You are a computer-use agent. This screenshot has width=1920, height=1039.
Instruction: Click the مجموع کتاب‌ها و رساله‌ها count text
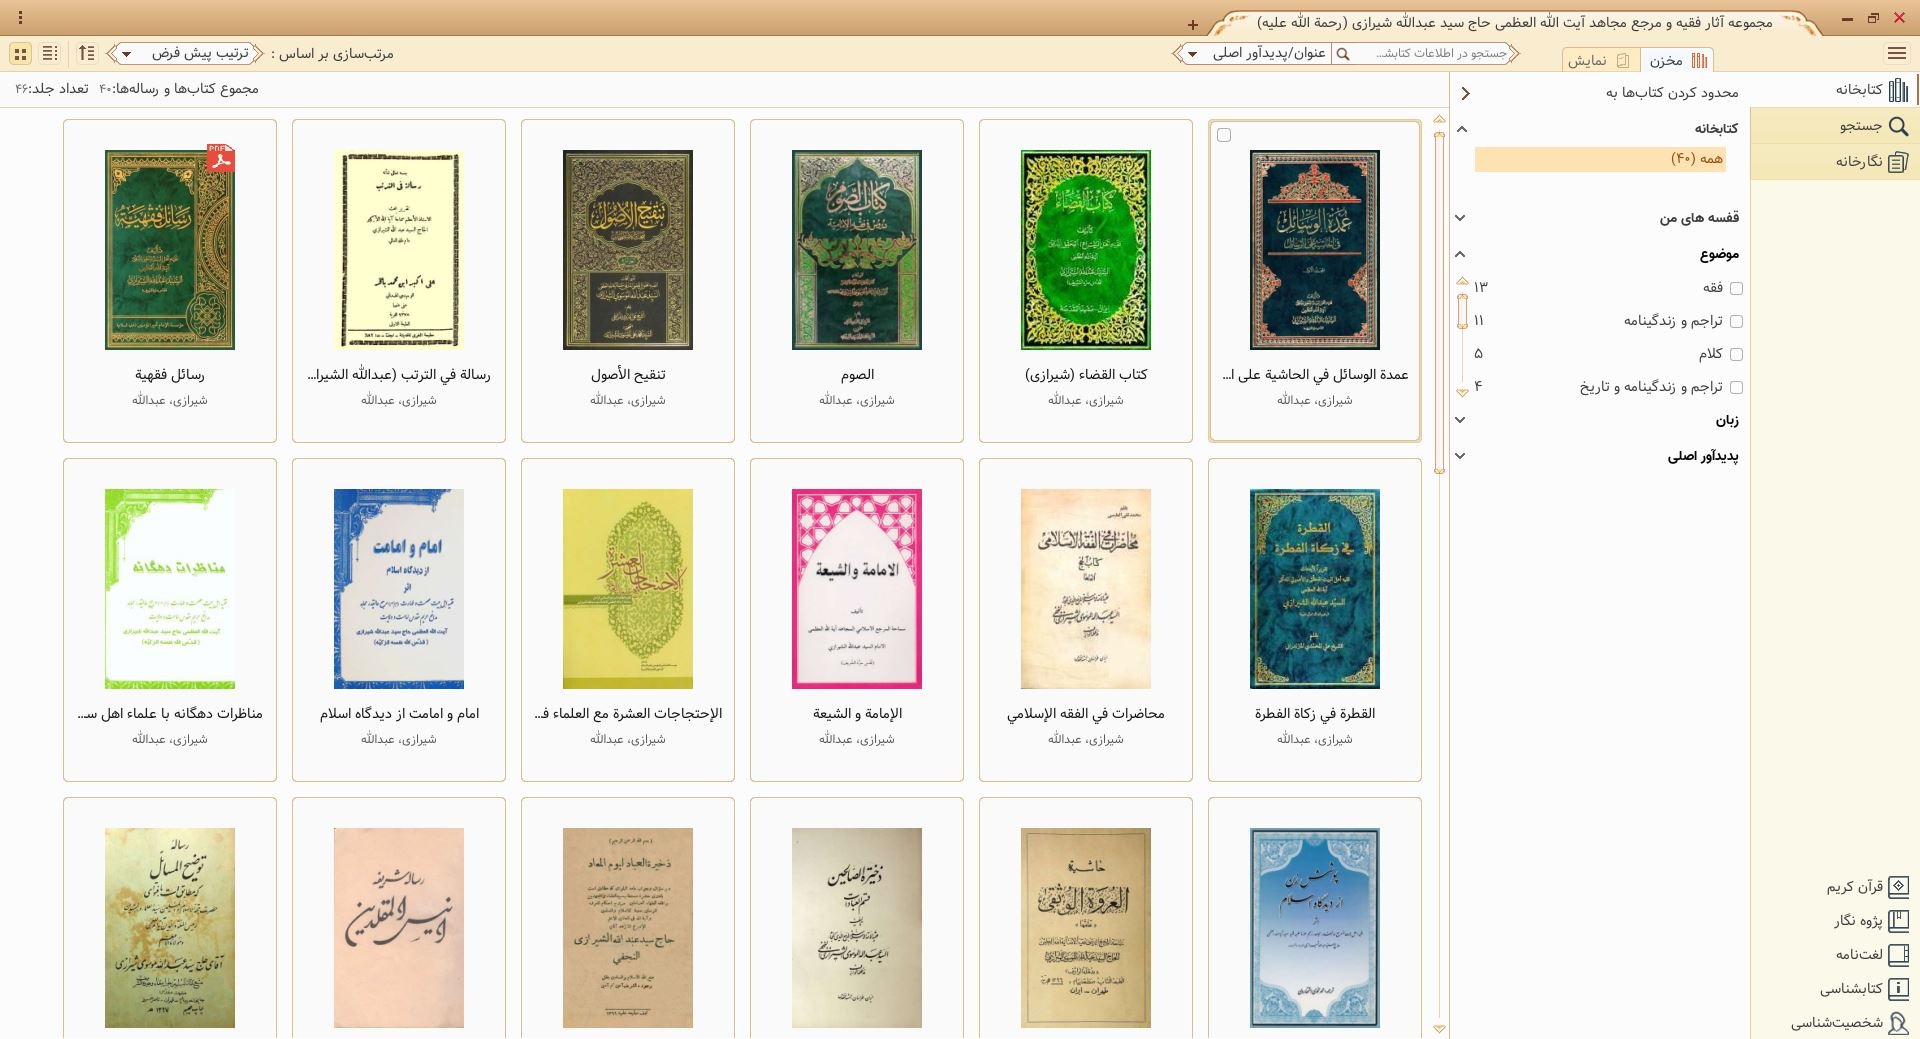(179, 89)
